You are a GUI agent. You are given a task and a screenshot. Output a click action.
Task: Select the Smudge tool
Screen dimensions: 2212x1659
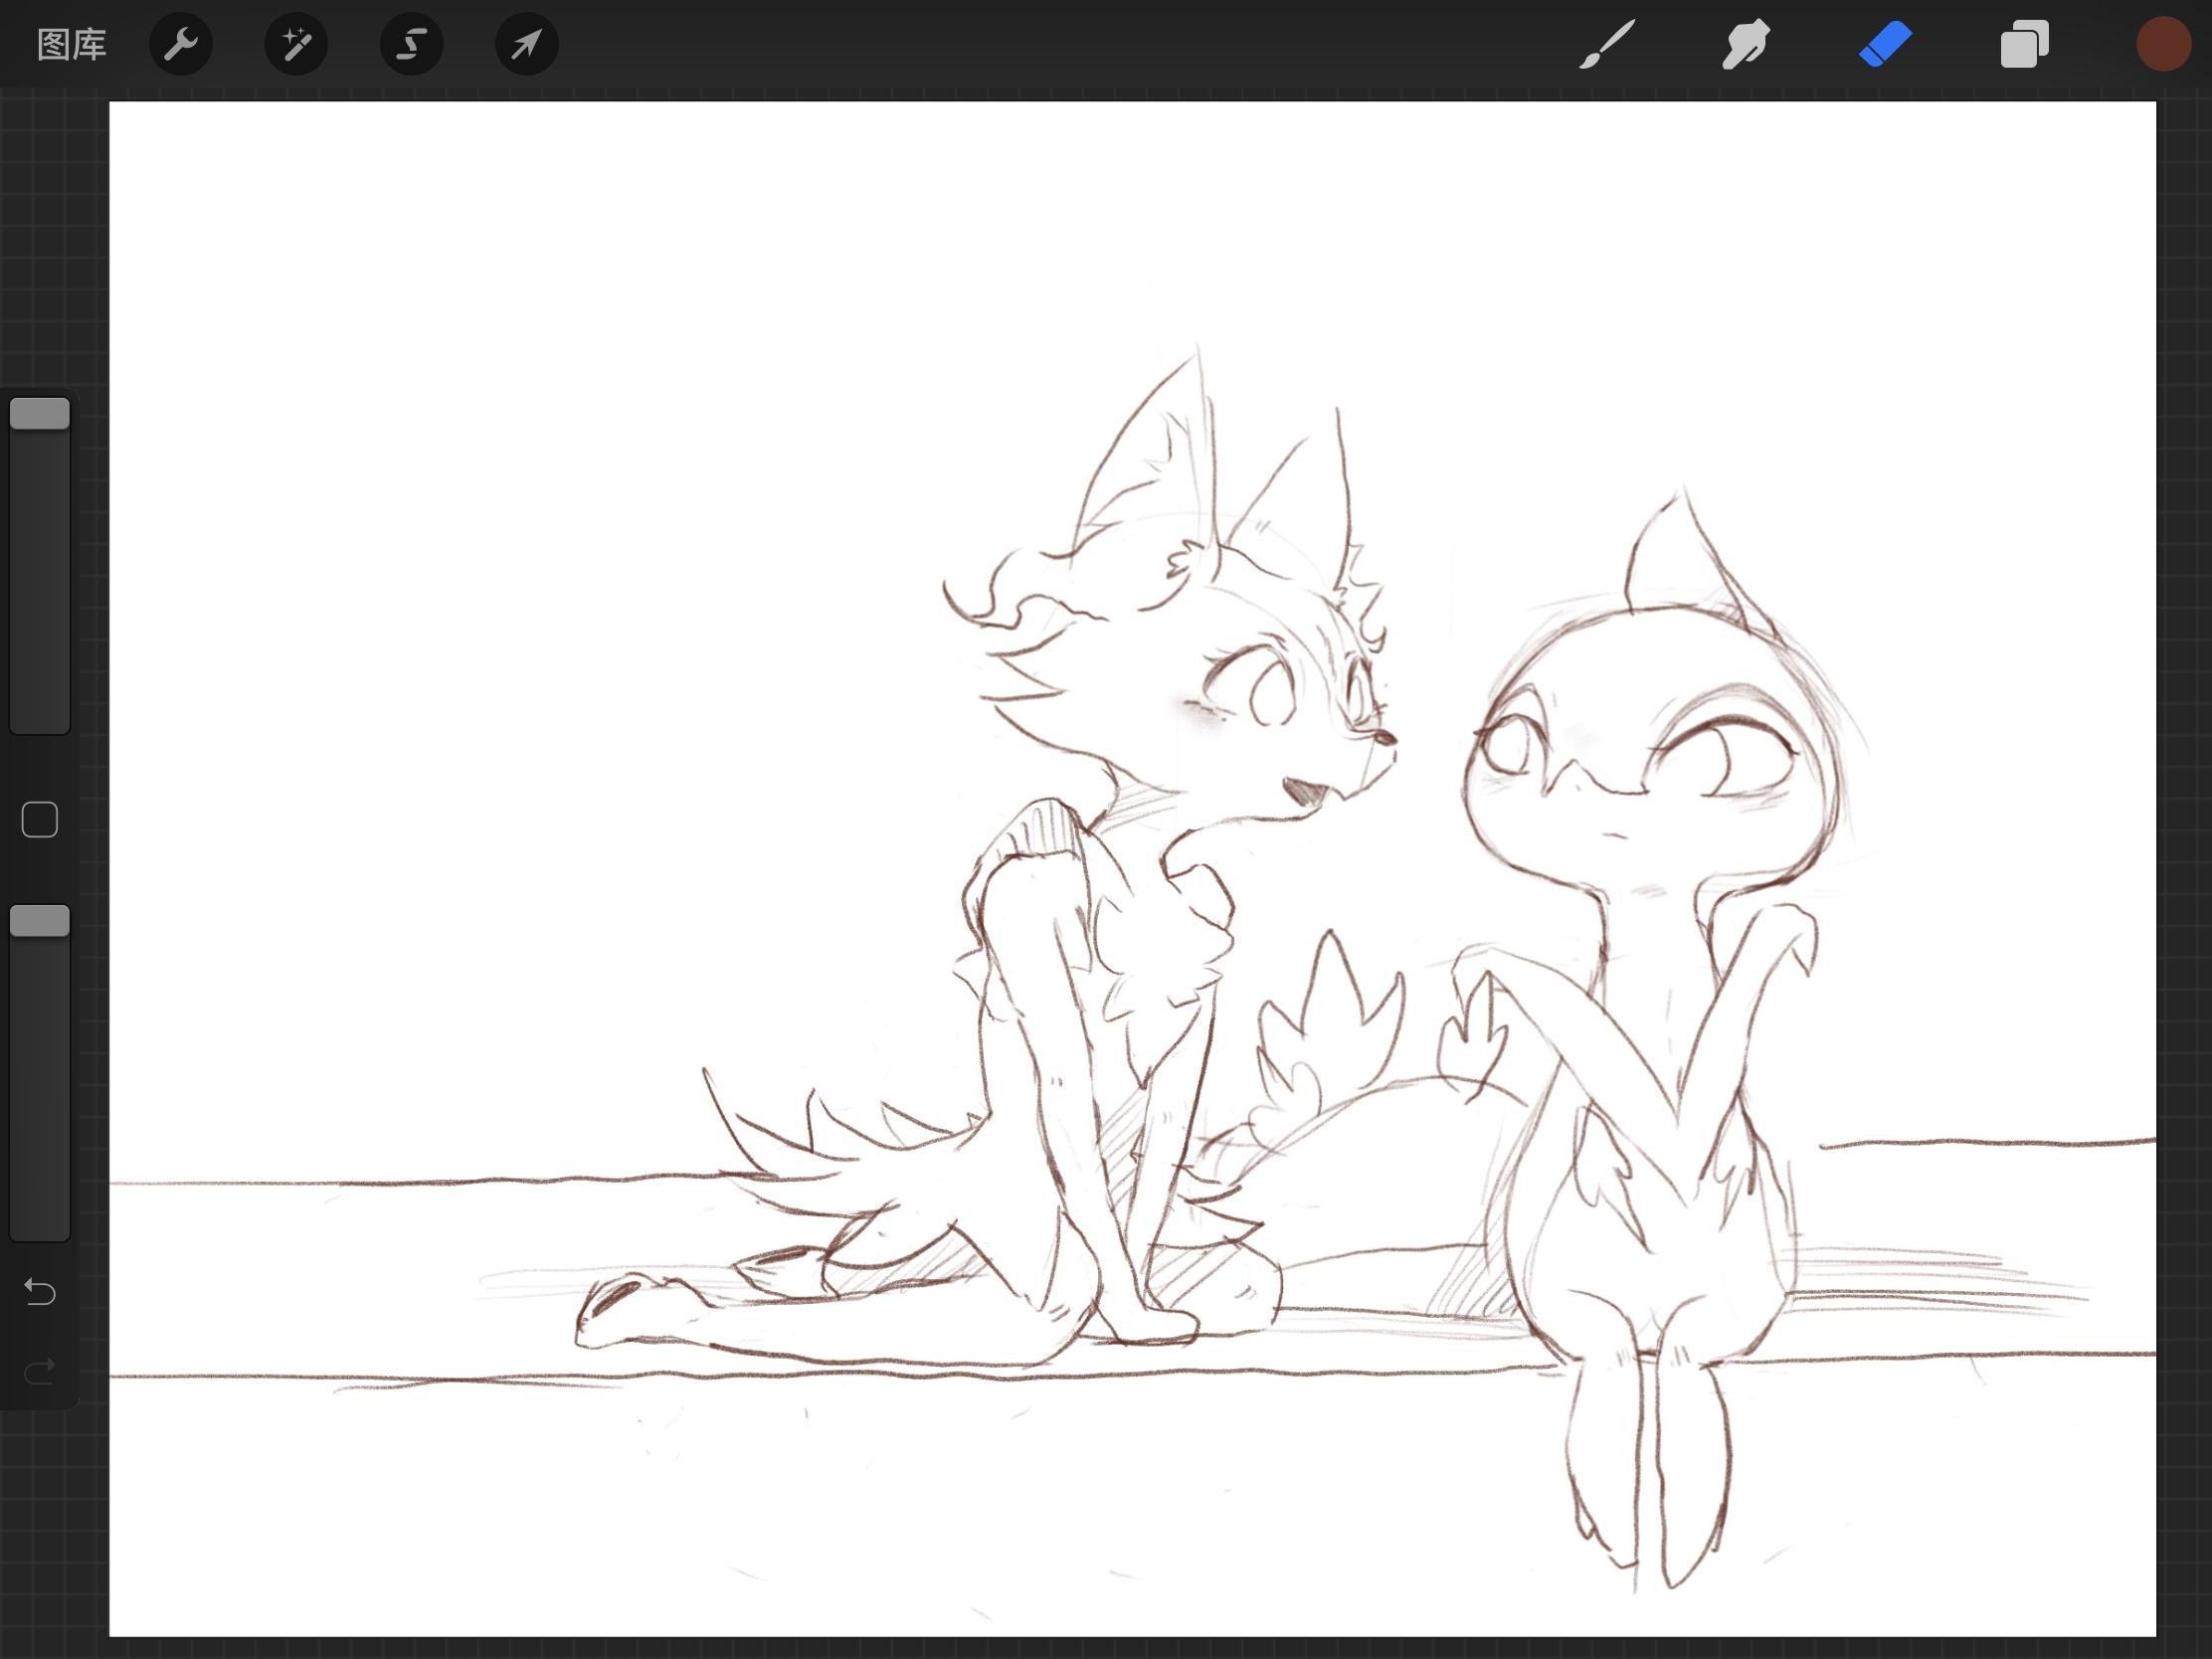click(x=1746, y=45)
